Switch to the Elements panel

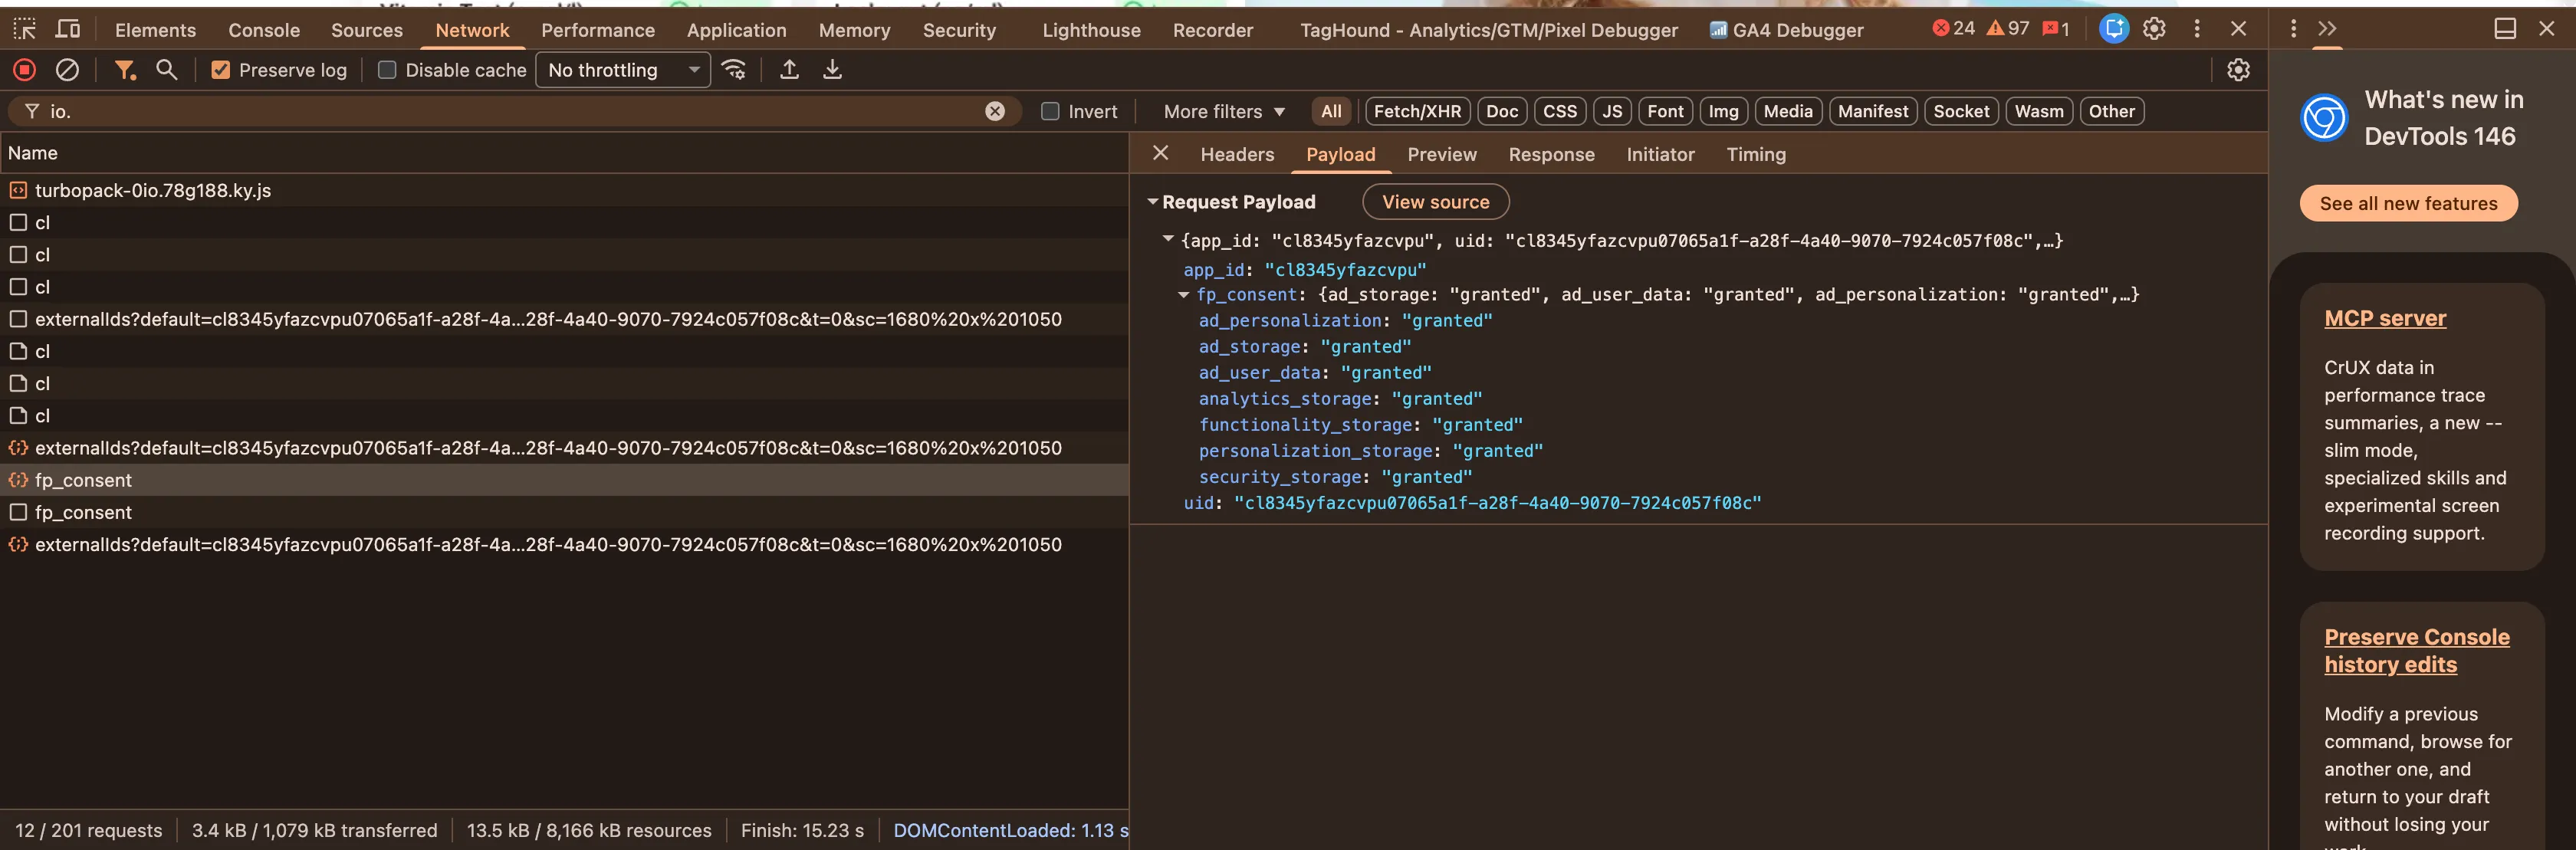point(155,30)
